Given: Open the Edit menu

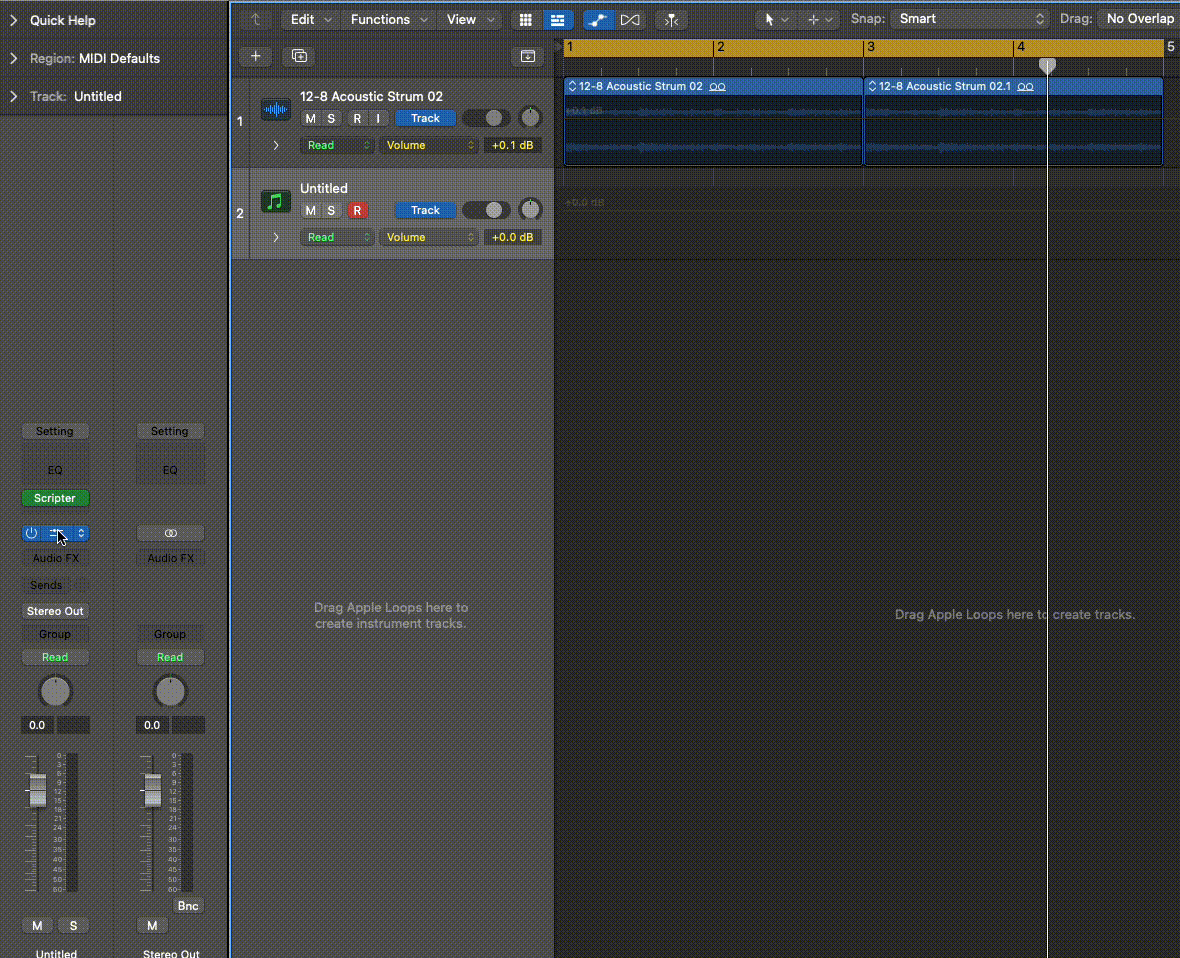Looking at the screenshot, I should tap(310, 20).
